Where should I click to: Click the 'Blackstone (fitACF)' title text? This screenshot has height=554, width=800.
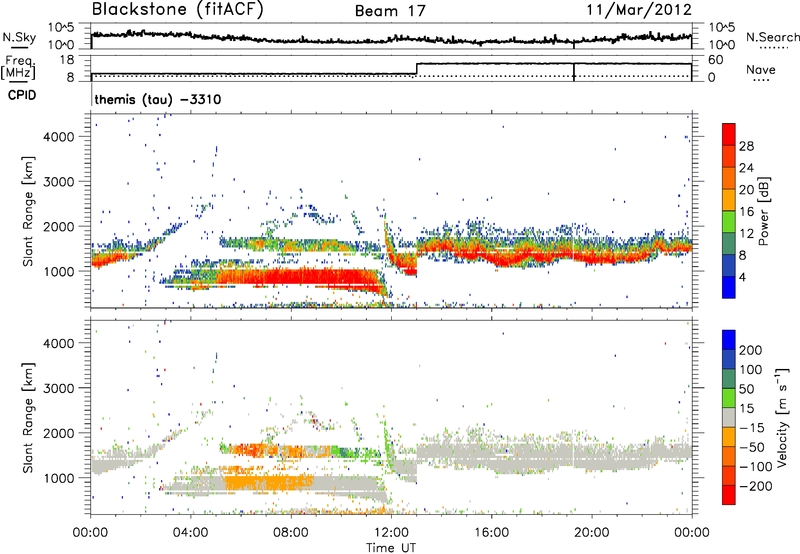[x=177, y=10]
